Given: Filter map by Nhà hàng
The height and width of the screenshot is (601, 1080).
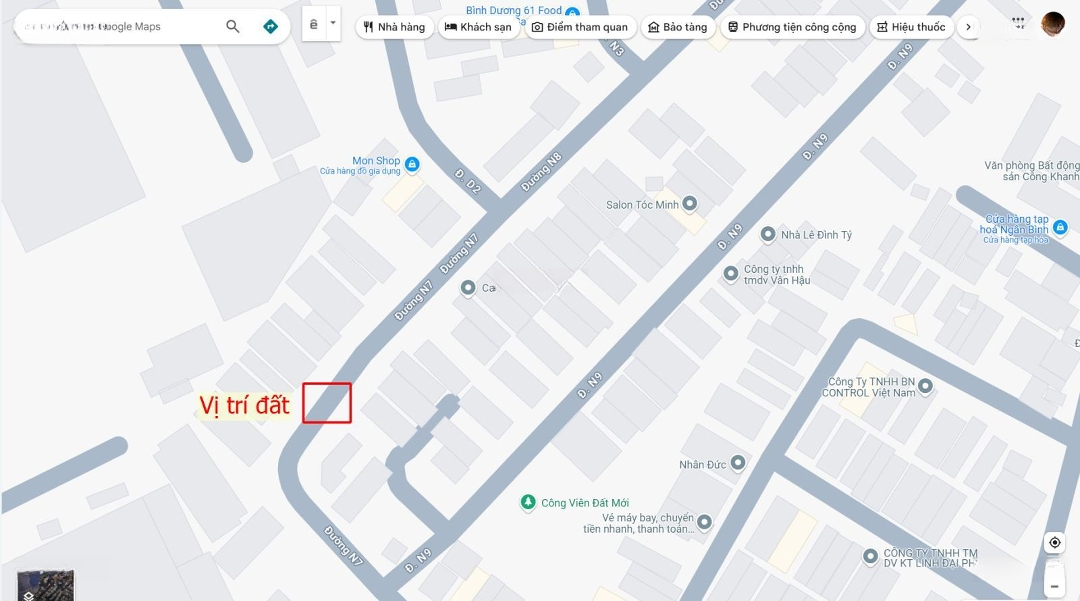Looking at the screenshot, I should click(x=395, y=27).
